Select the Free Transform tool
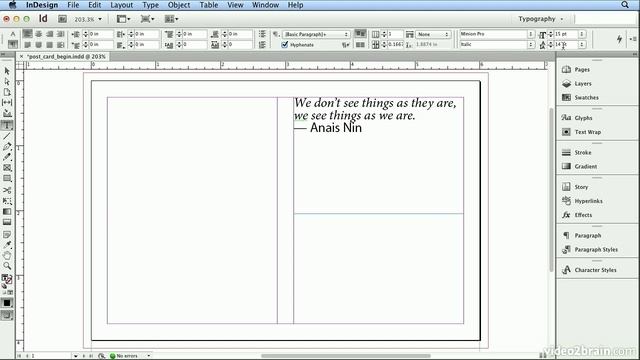 point(7,201)
